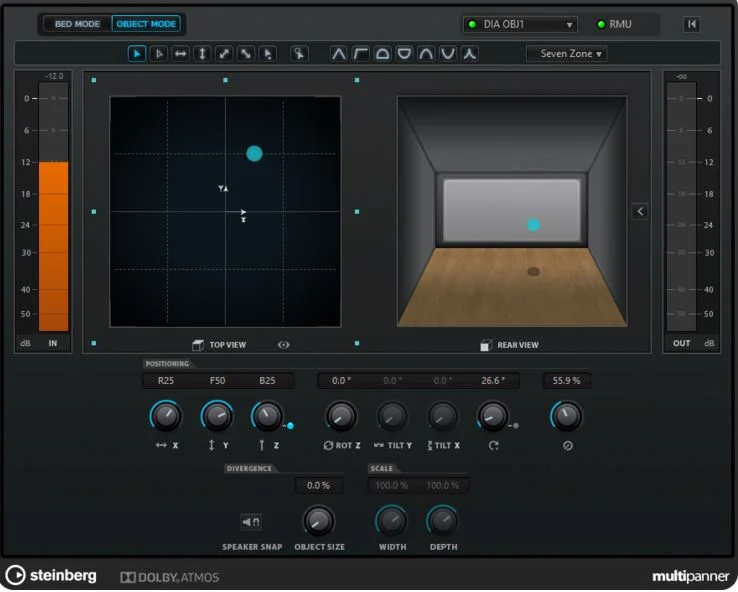
Task: Click the radius icon under the last knob
Action: (568, 445)
